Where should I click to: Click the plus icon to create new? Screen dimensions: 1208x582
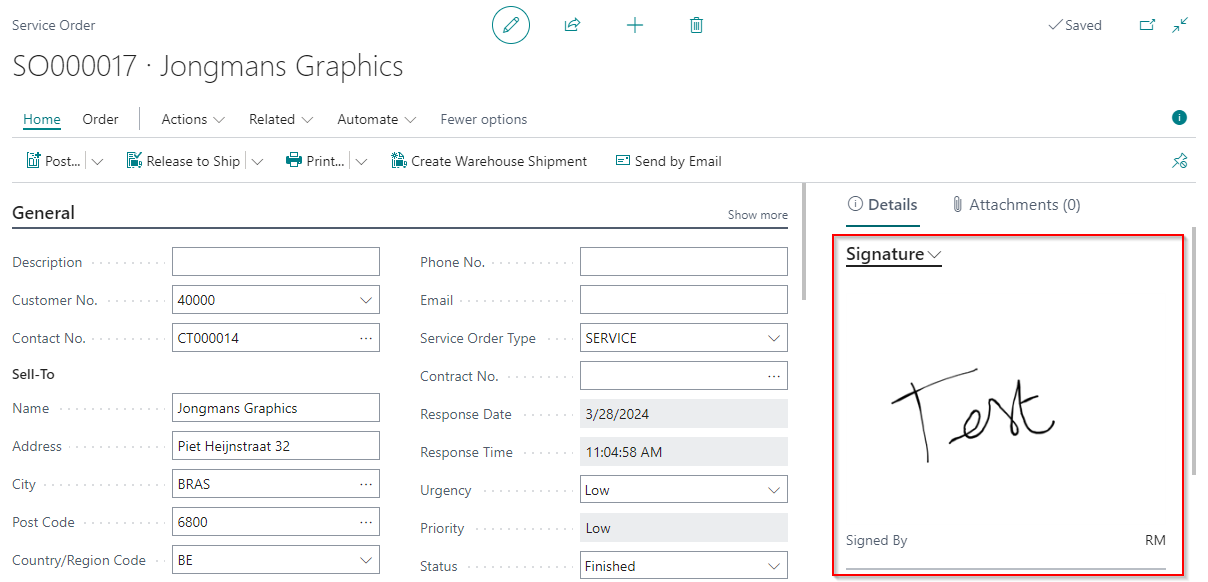(634, 25)
